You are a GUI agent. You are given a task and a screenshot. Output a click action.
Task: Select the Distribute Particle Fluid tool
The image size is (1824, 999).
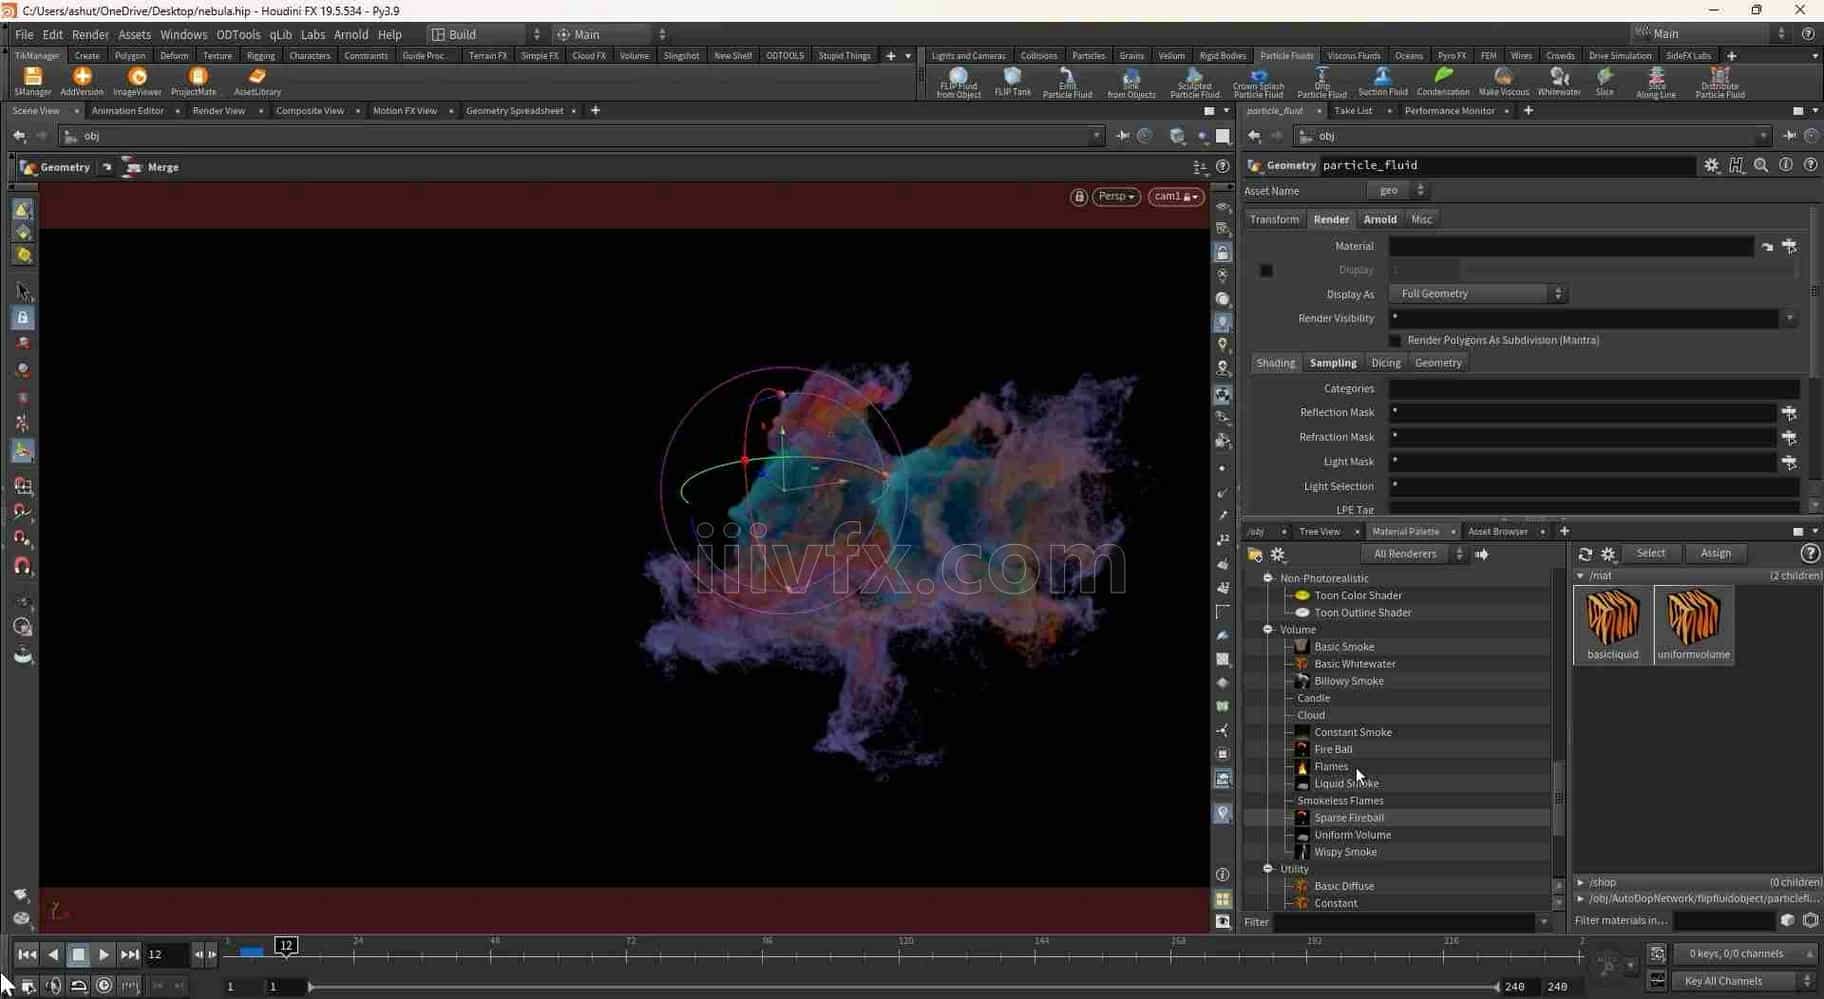[x=1720, y=83]
